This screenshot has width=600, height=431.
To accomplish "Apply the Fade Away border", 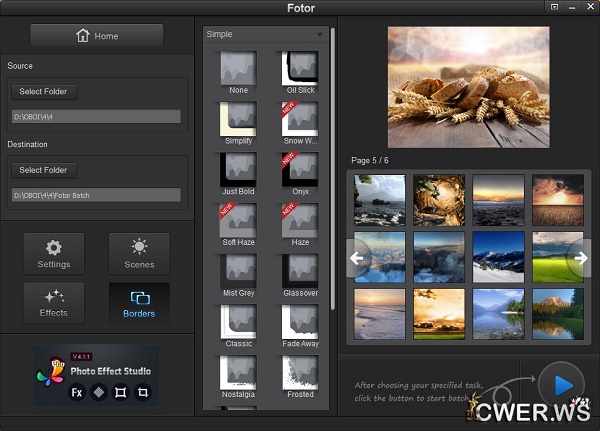I will click(x=300, y=326).
